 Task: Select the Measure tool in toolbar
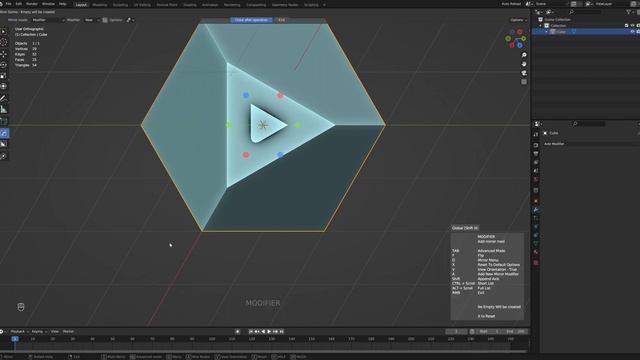(4, 109)
